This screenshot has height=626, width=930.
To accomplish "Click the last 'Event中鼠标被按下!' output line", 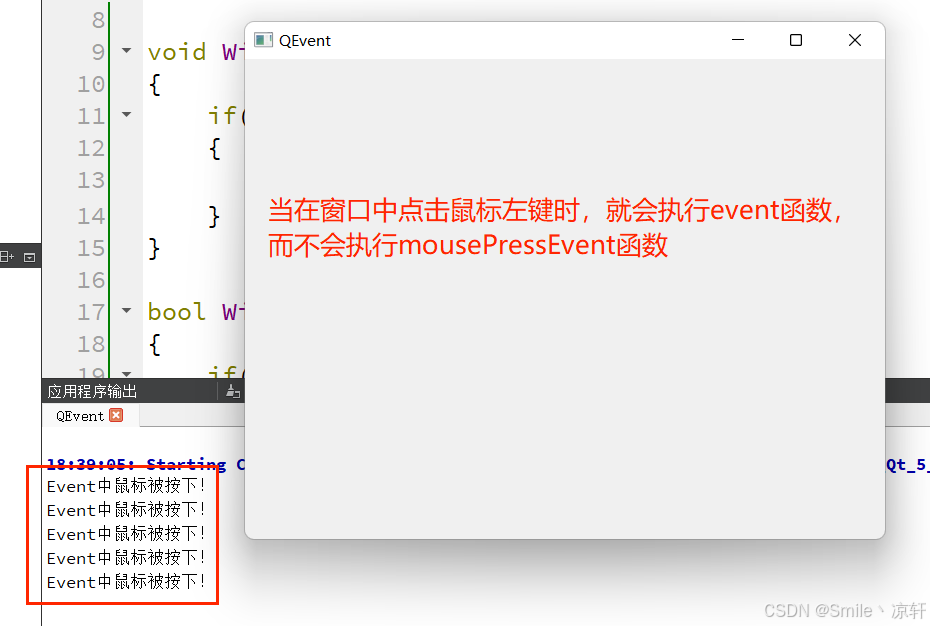I will tap(126, 581).
